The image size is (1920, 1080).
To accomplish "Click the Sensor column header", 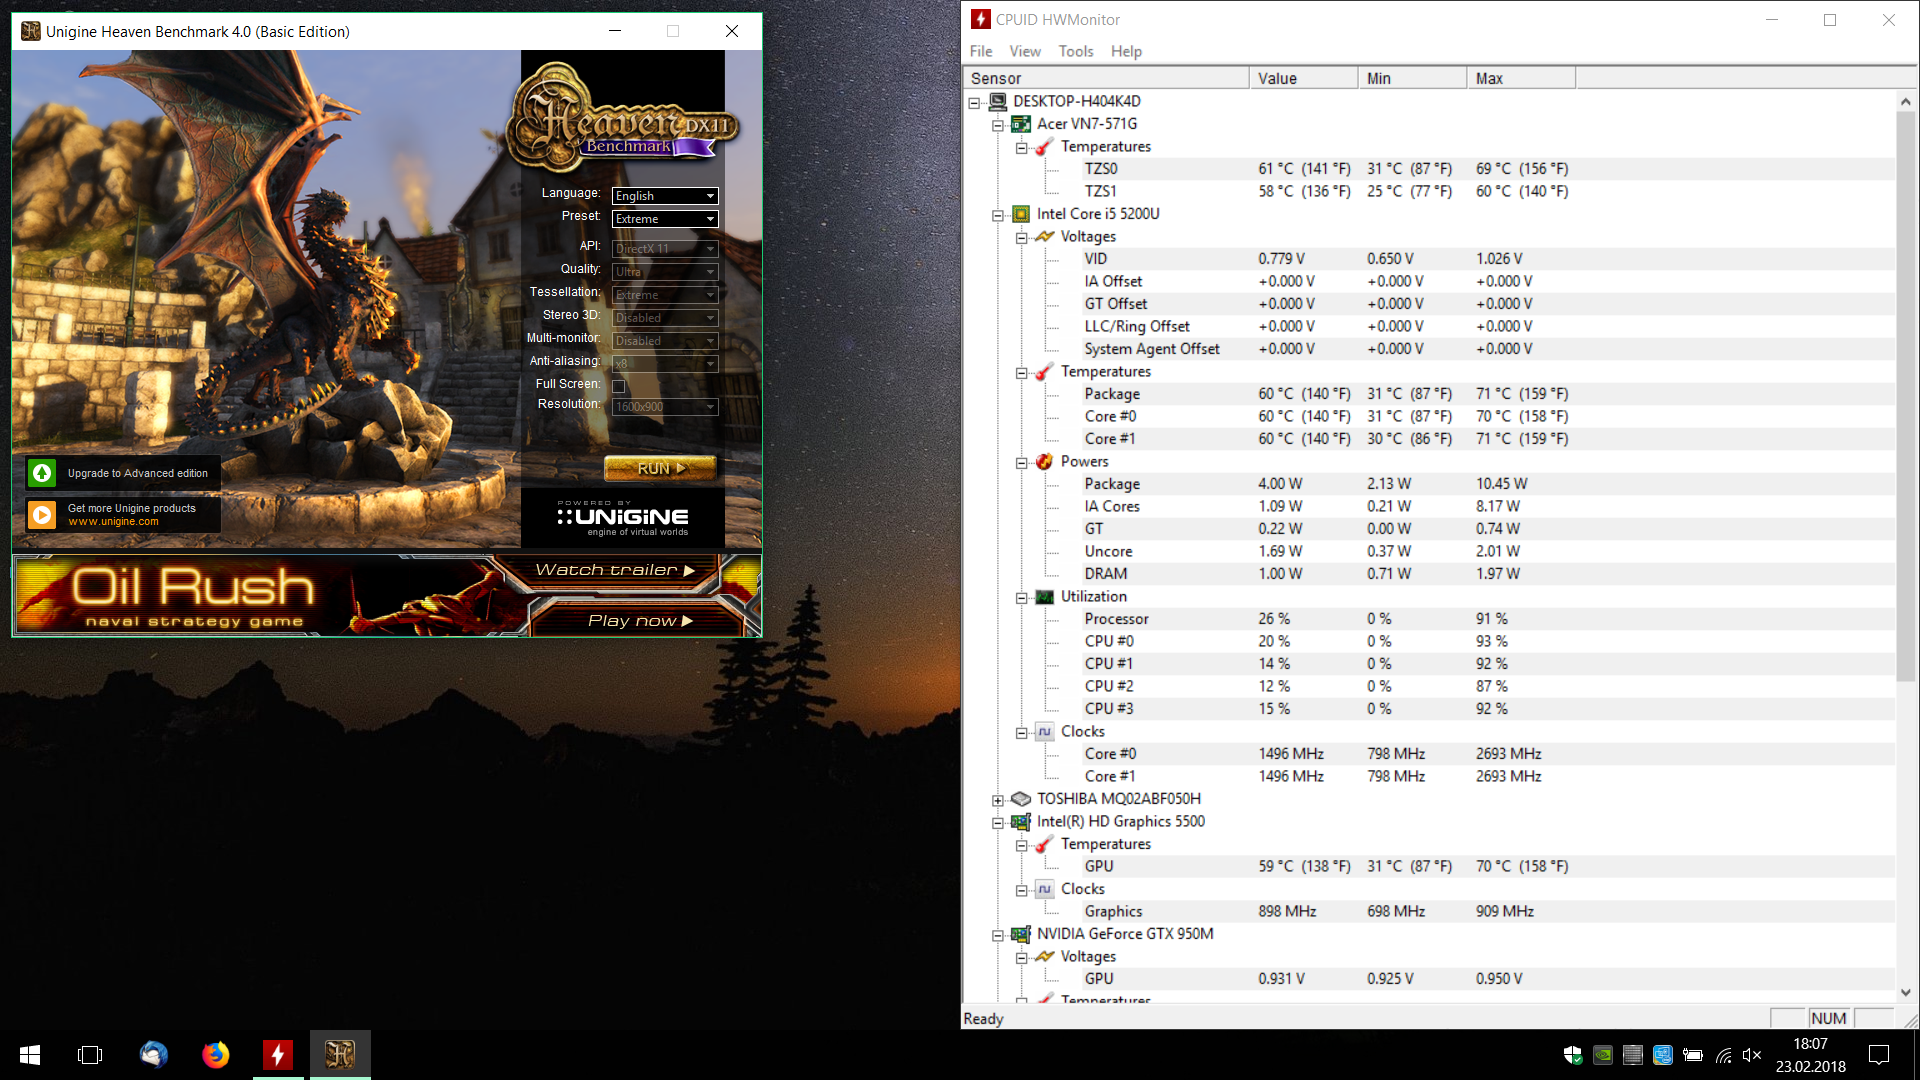I will (x=1106, y=78).
